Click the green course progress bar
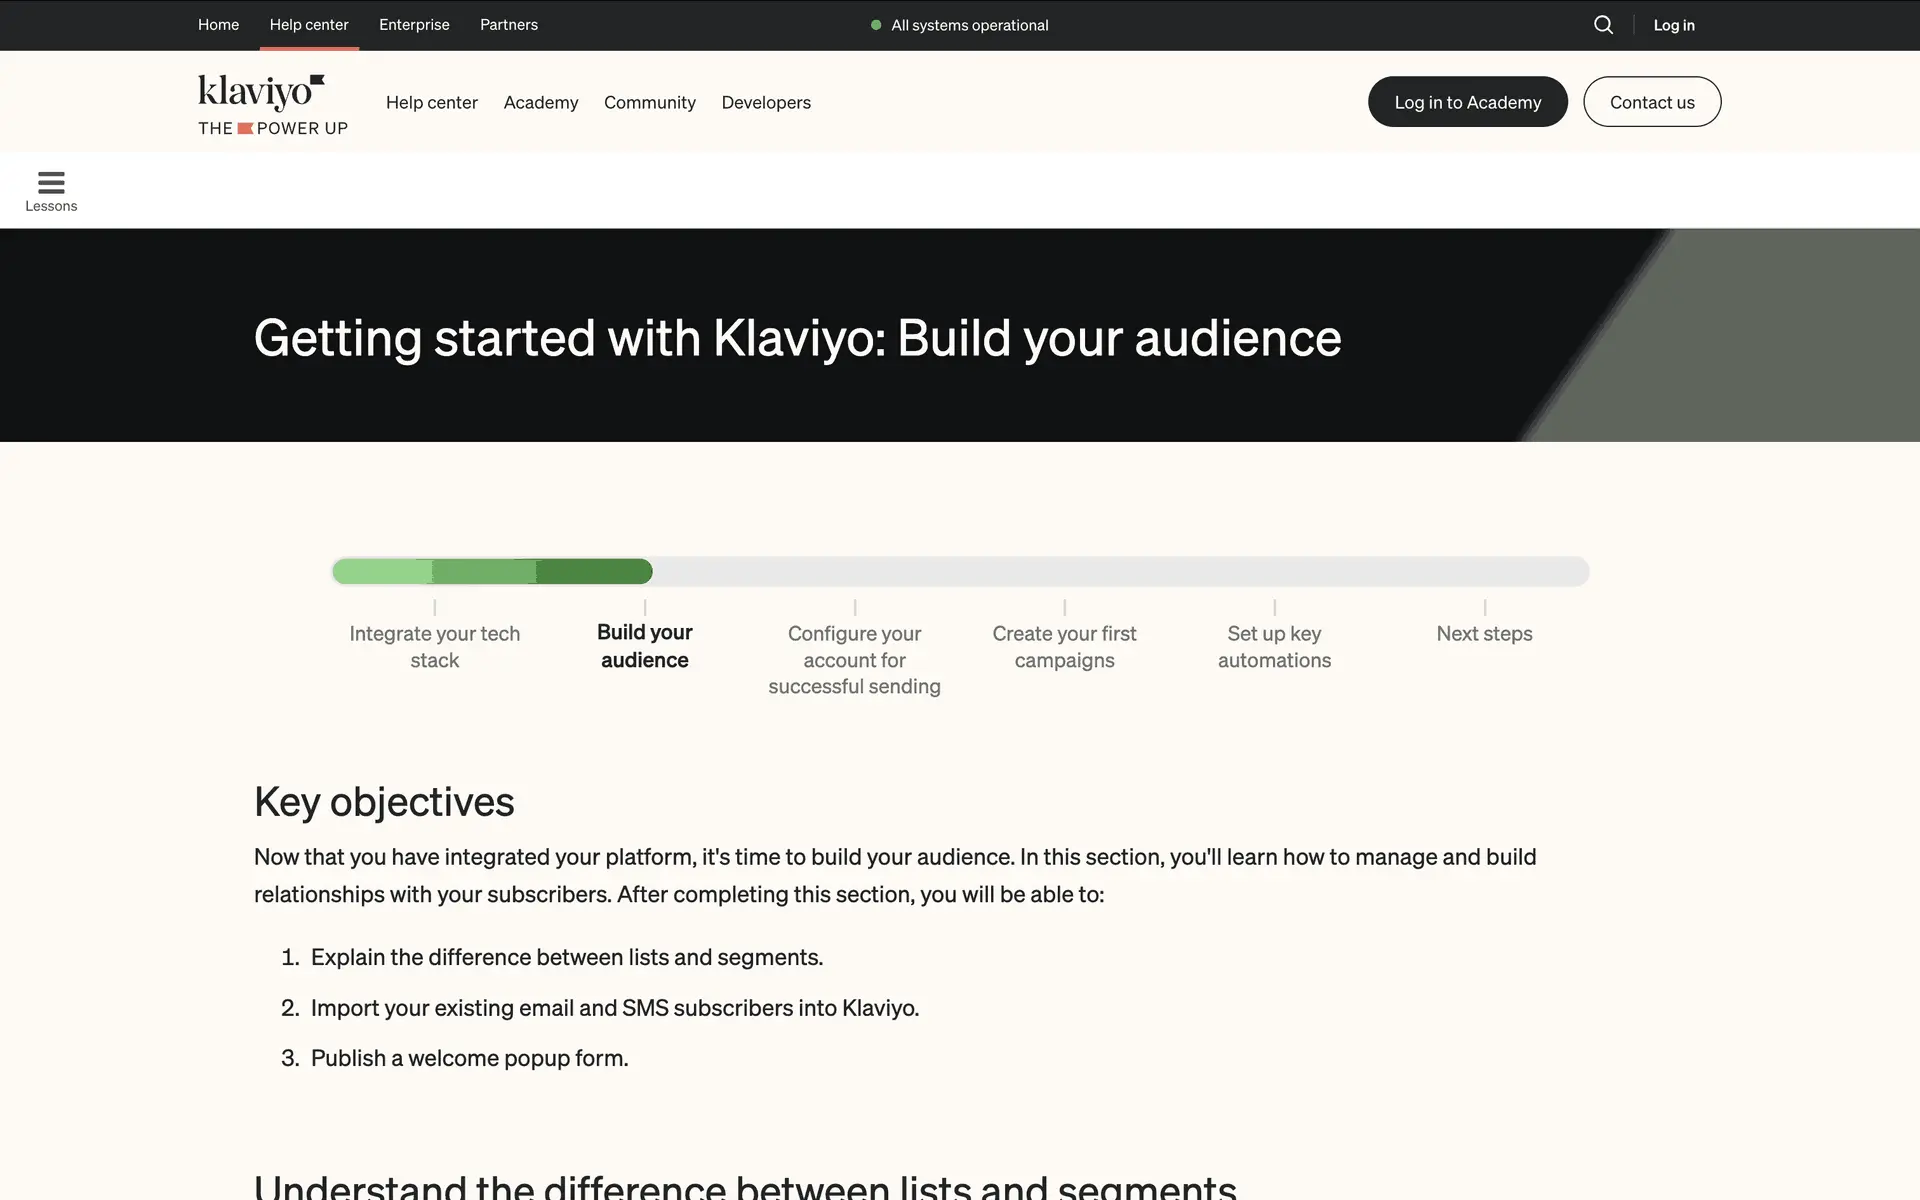The height and width of the screenshot is (1200, 1920). point(492,572)
